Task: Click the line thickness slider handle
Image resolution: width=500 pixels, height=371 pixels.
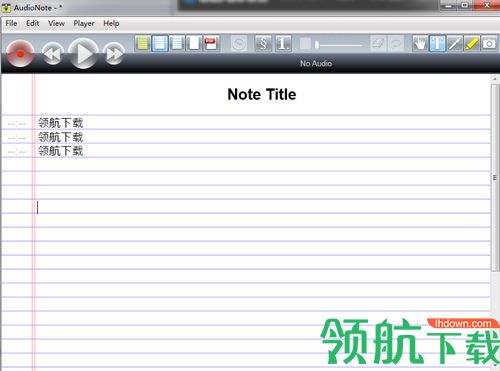Action: point(317,44)
